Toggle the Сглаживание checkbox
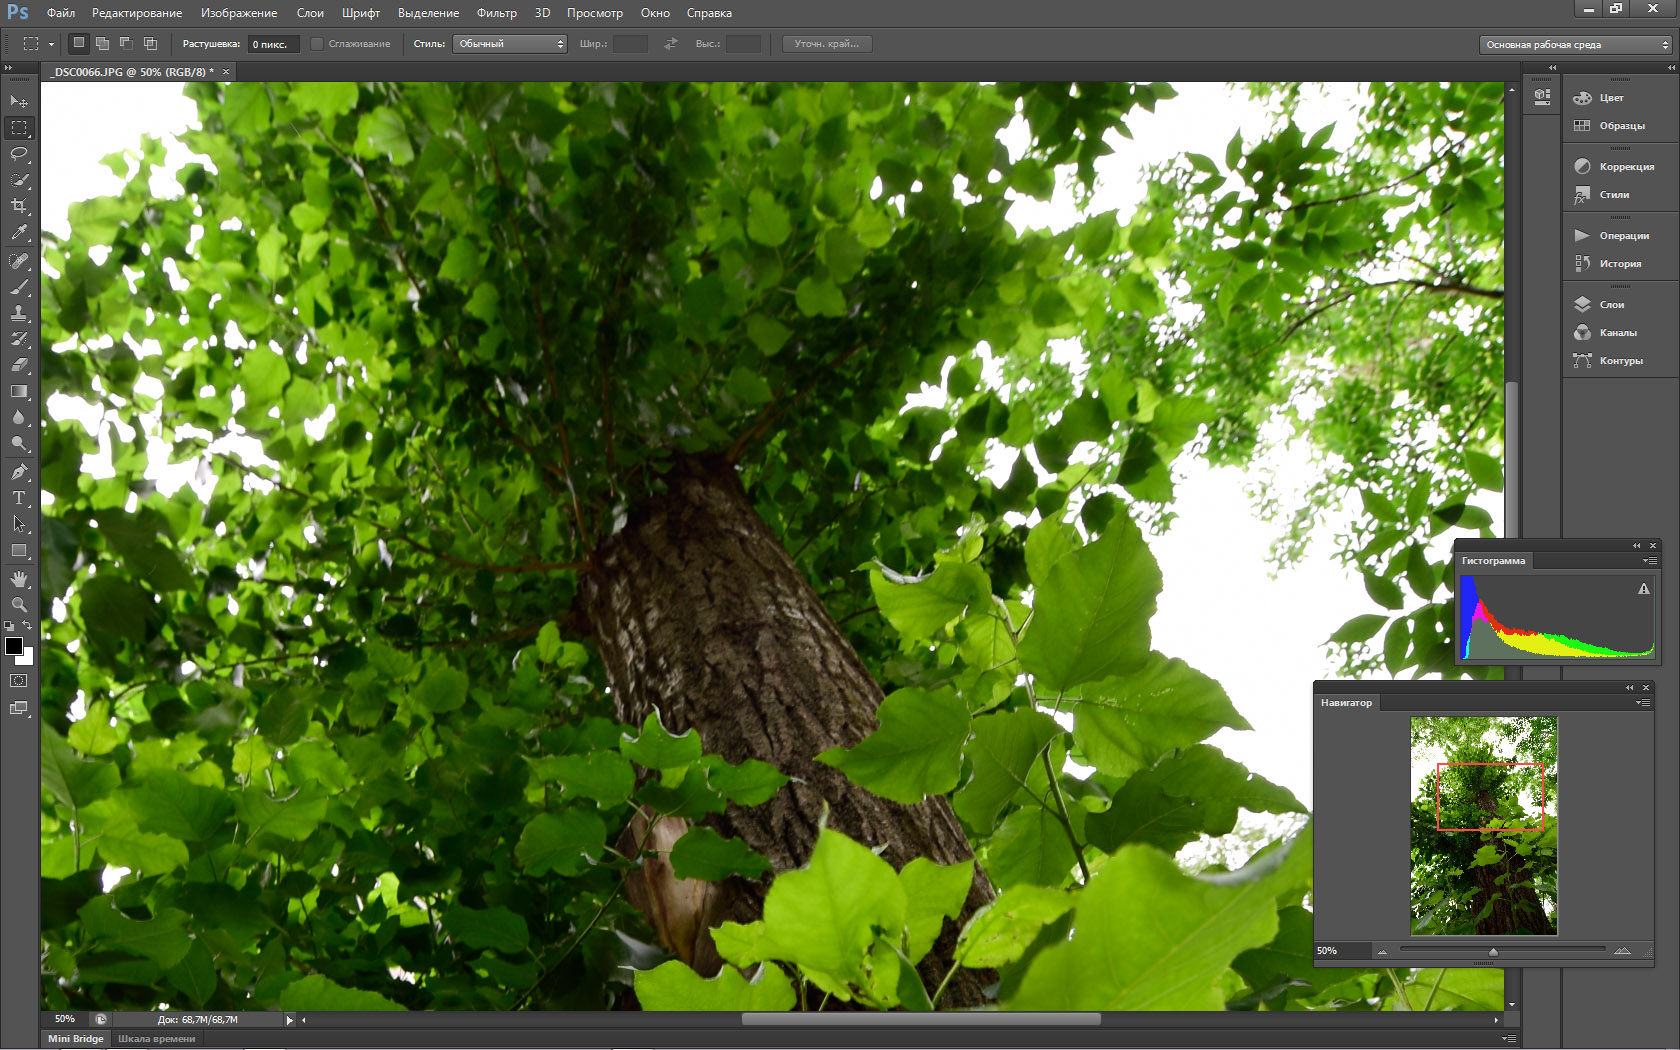The height and width of the screenshot is (1050, 1680). coord(317,44)
